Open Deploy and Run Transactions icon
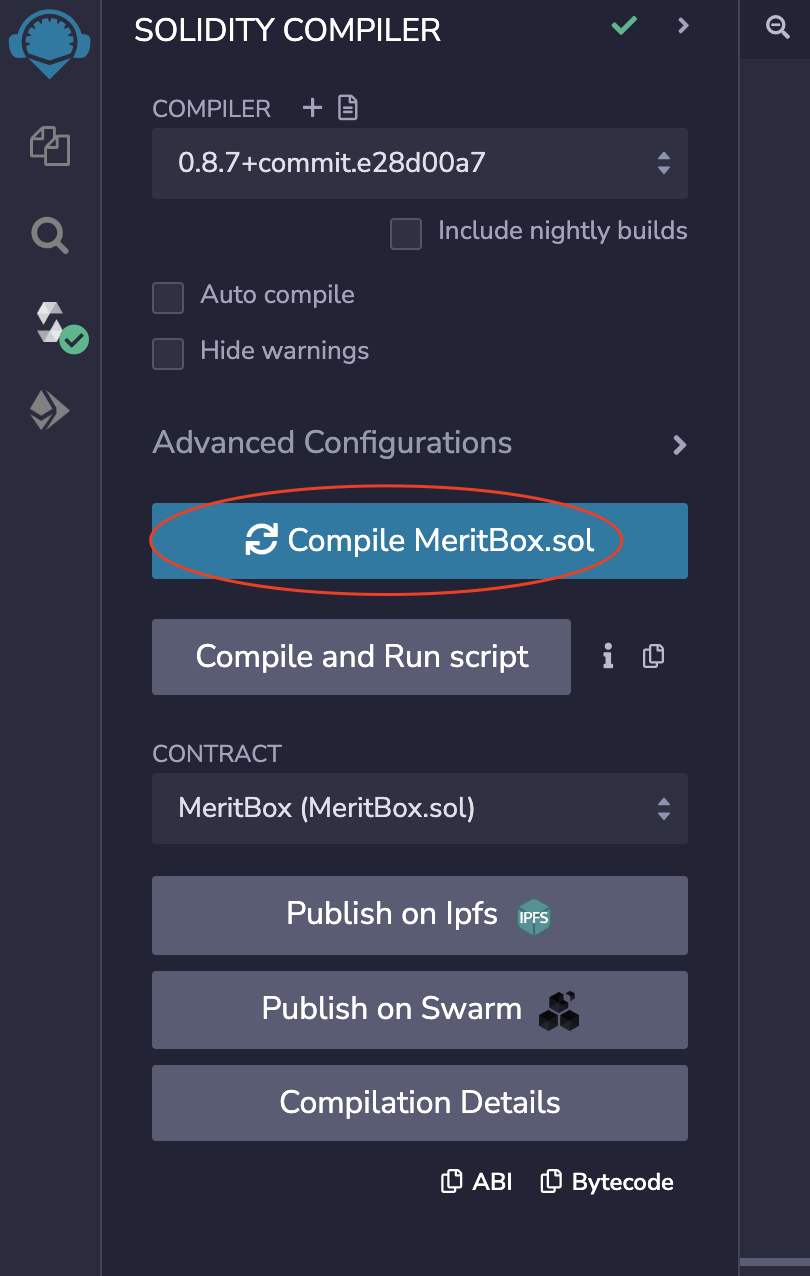This screenshot has height=1276, width=810. (50, 410)
